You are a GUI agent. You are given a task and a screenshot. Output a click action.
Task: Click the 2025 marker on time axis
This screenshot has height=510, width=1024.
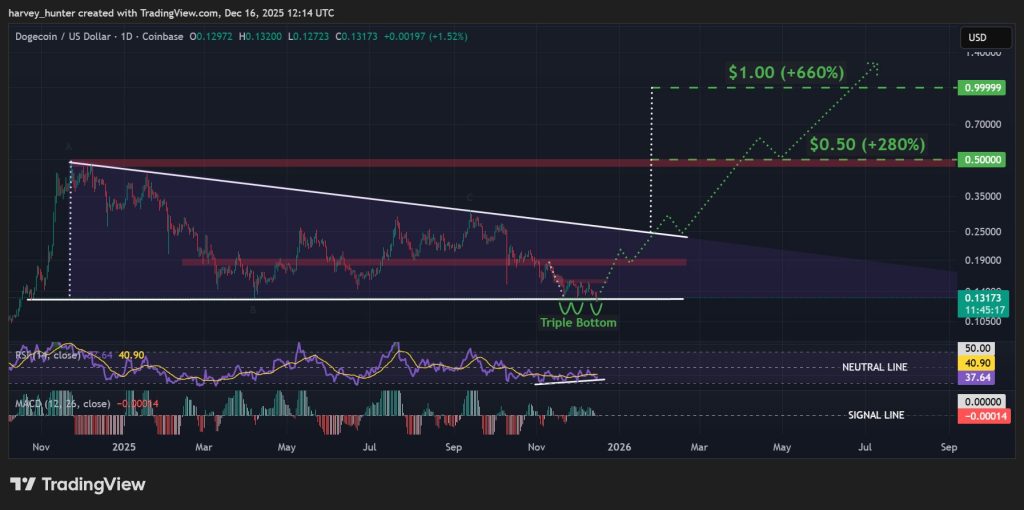(124, 446)
